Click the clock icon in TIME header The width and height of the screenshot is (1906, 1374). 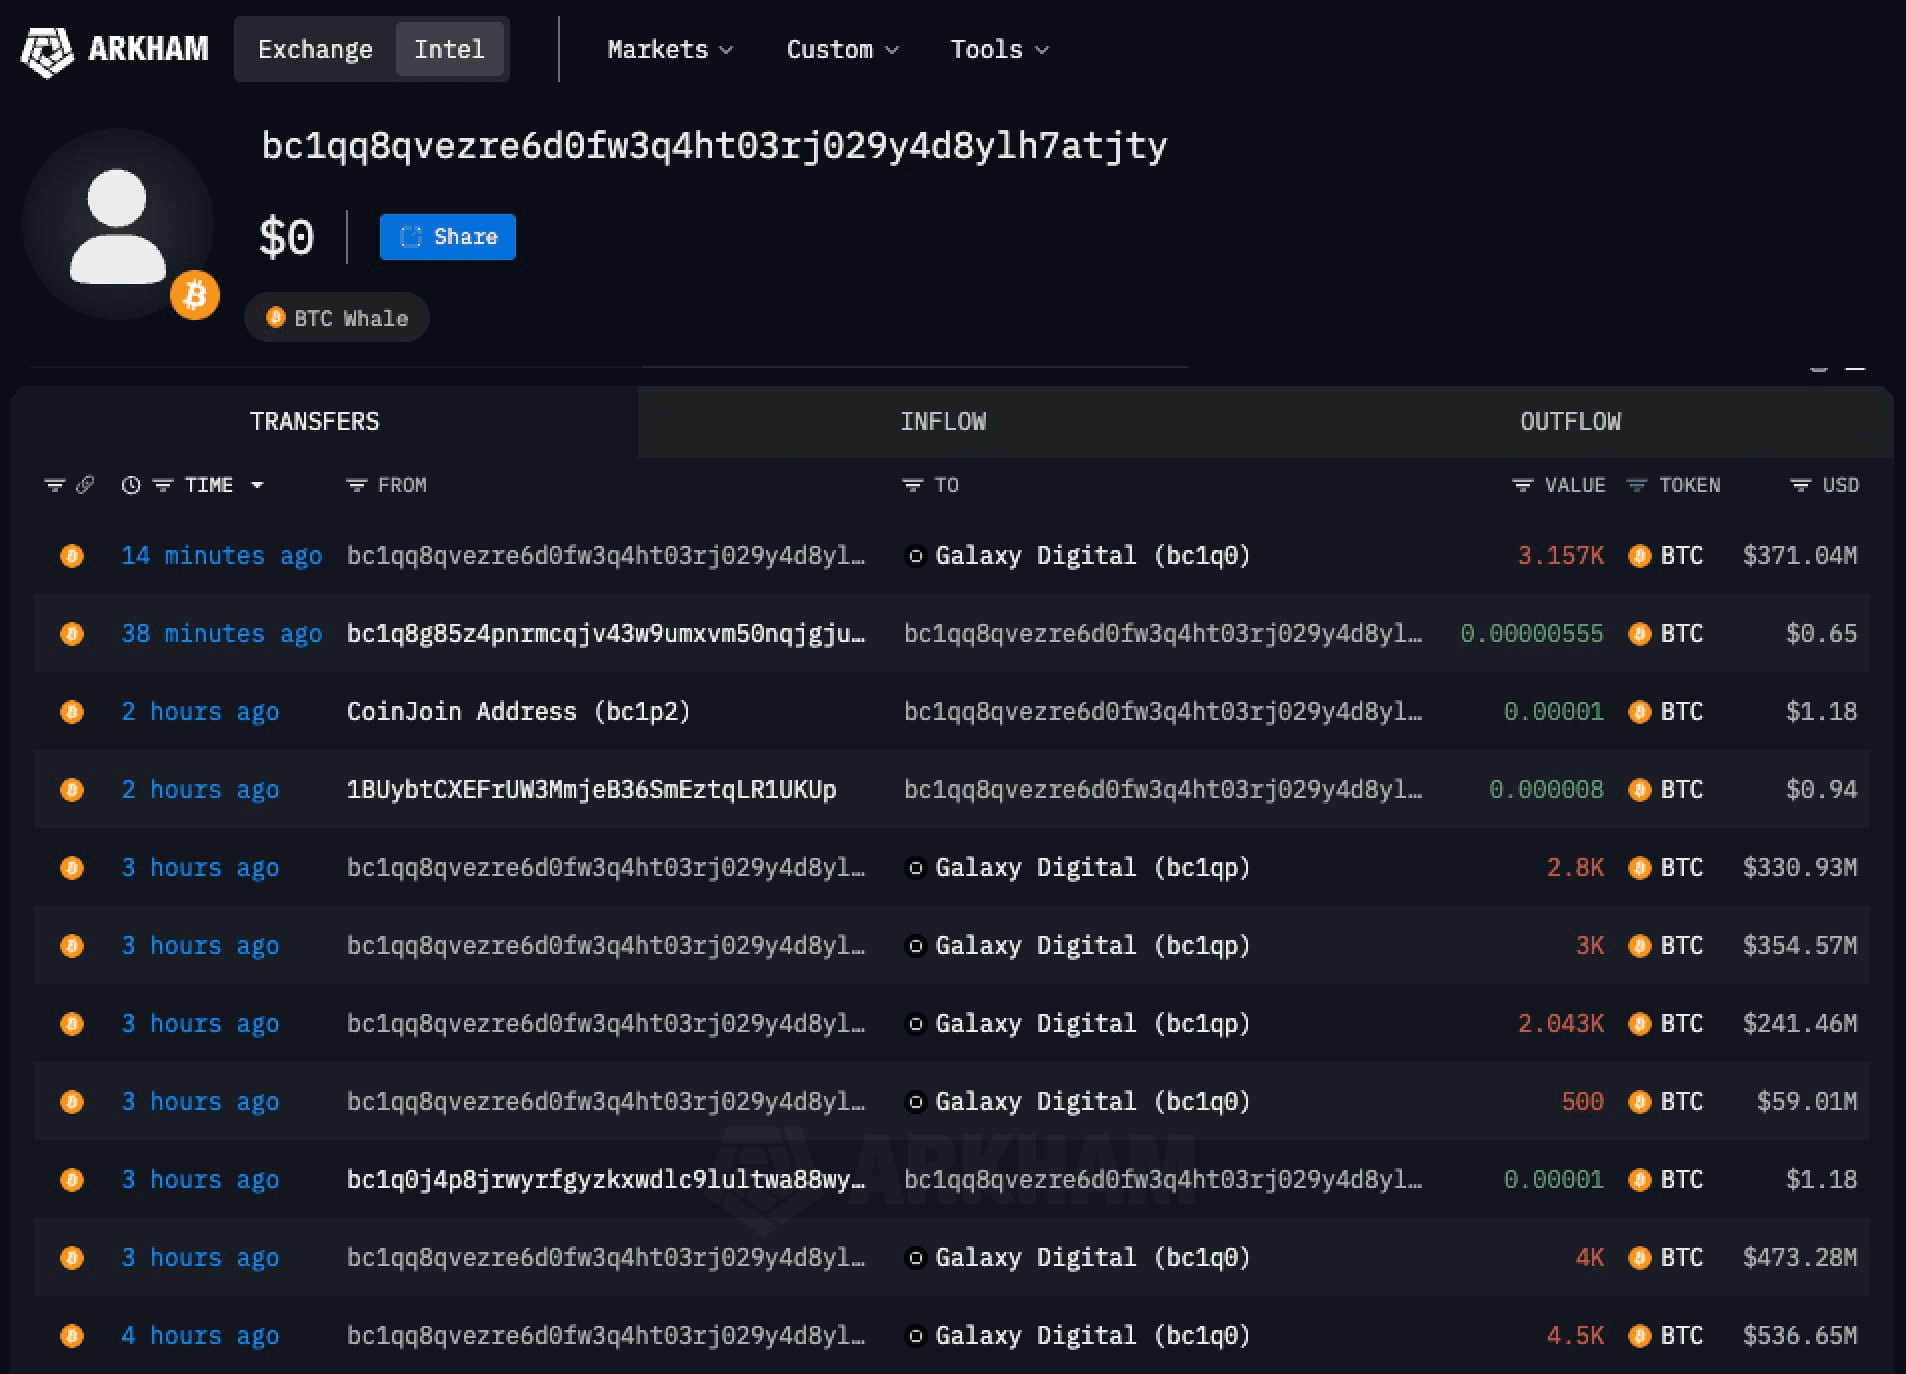[x=131, y=485]
